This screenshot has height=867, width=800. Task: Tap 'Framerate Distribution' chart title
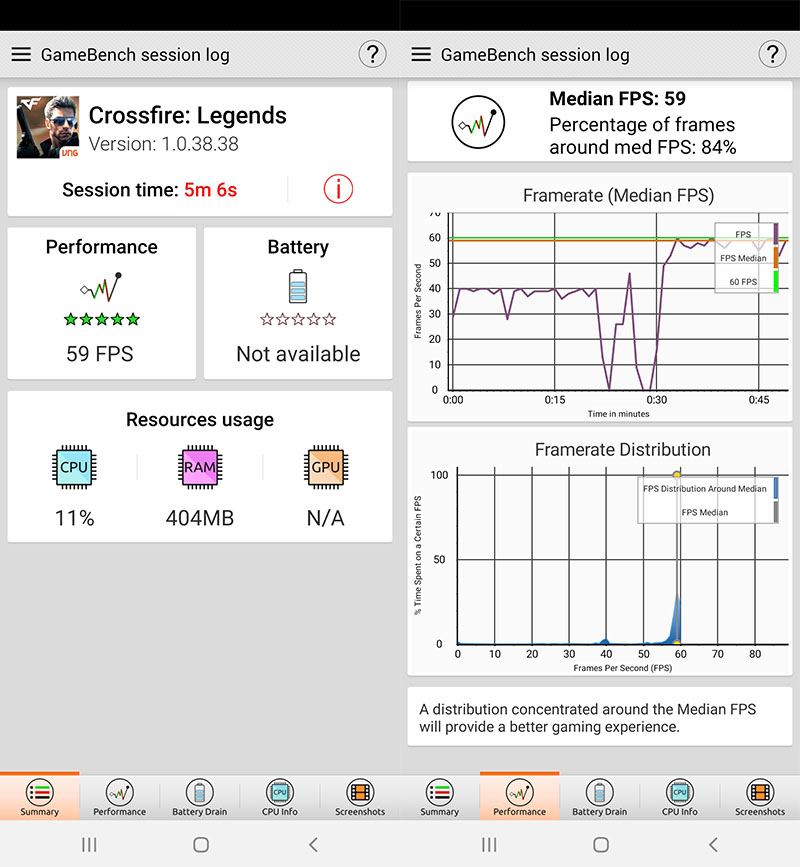click(x=623, y=450)
